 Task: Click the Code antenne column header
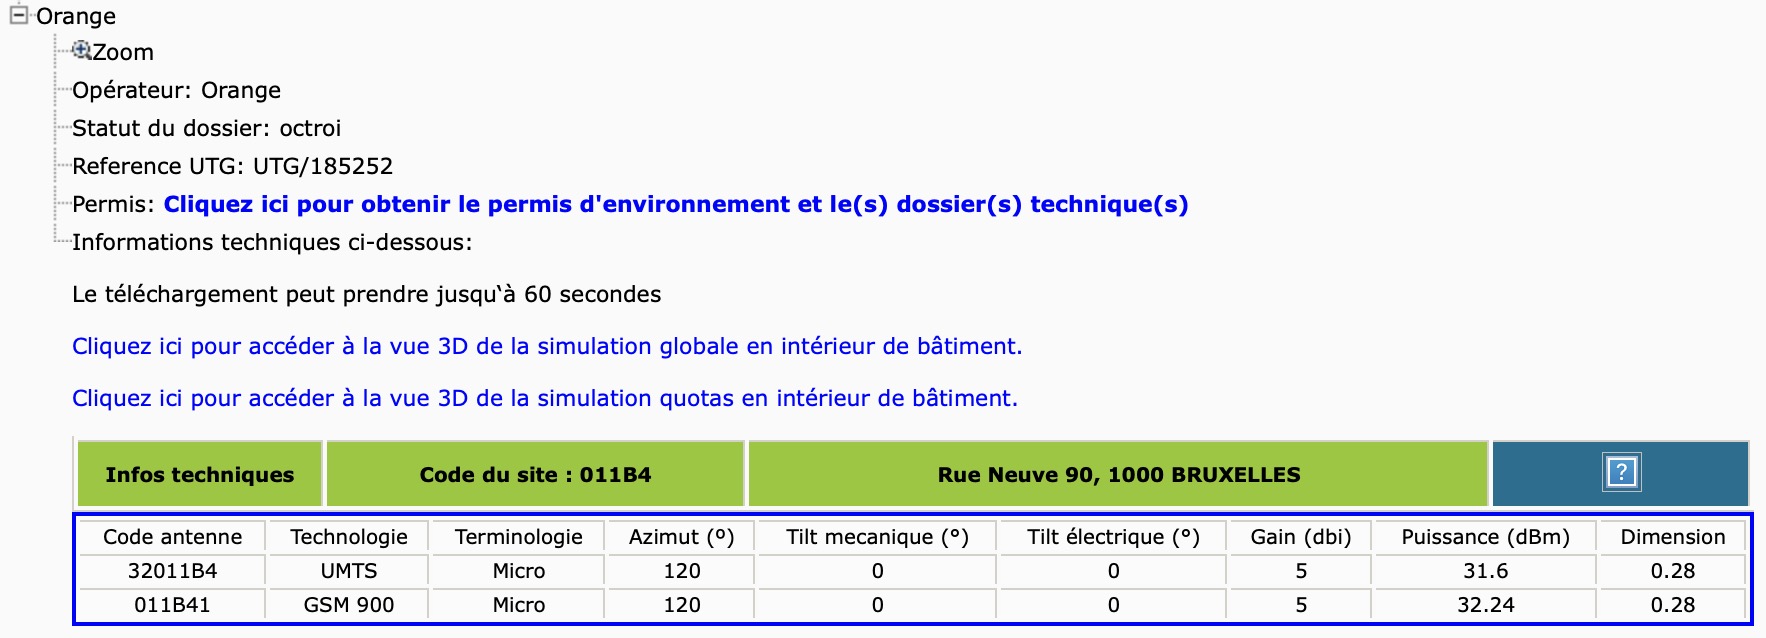click(172, 537)
